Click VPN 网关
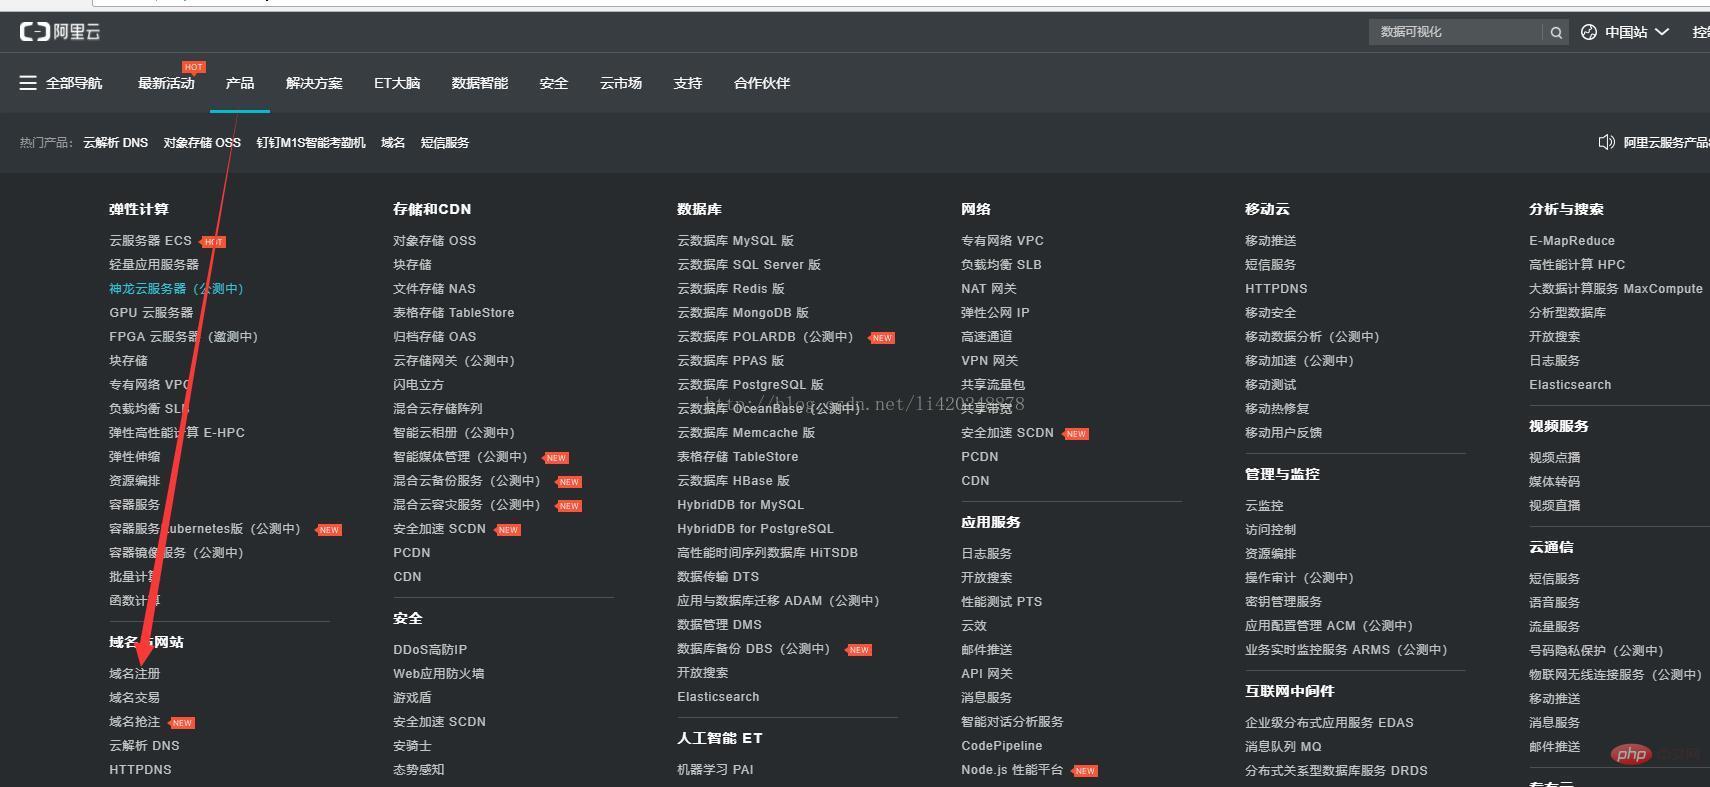 pyautogui.click(x=990, y=361)
